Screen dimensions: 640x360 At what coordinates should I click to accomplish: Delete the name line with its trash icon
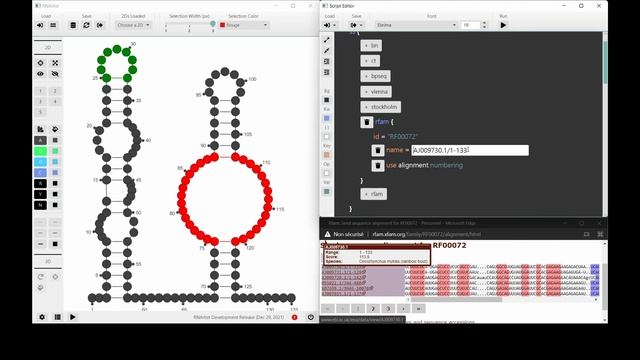tap(378, 150)
